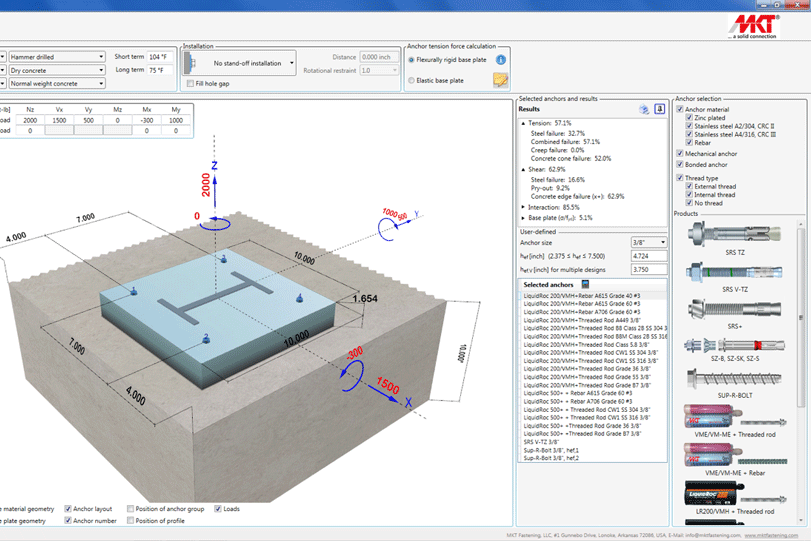Enable Position of anchor group checkbox

130,509
